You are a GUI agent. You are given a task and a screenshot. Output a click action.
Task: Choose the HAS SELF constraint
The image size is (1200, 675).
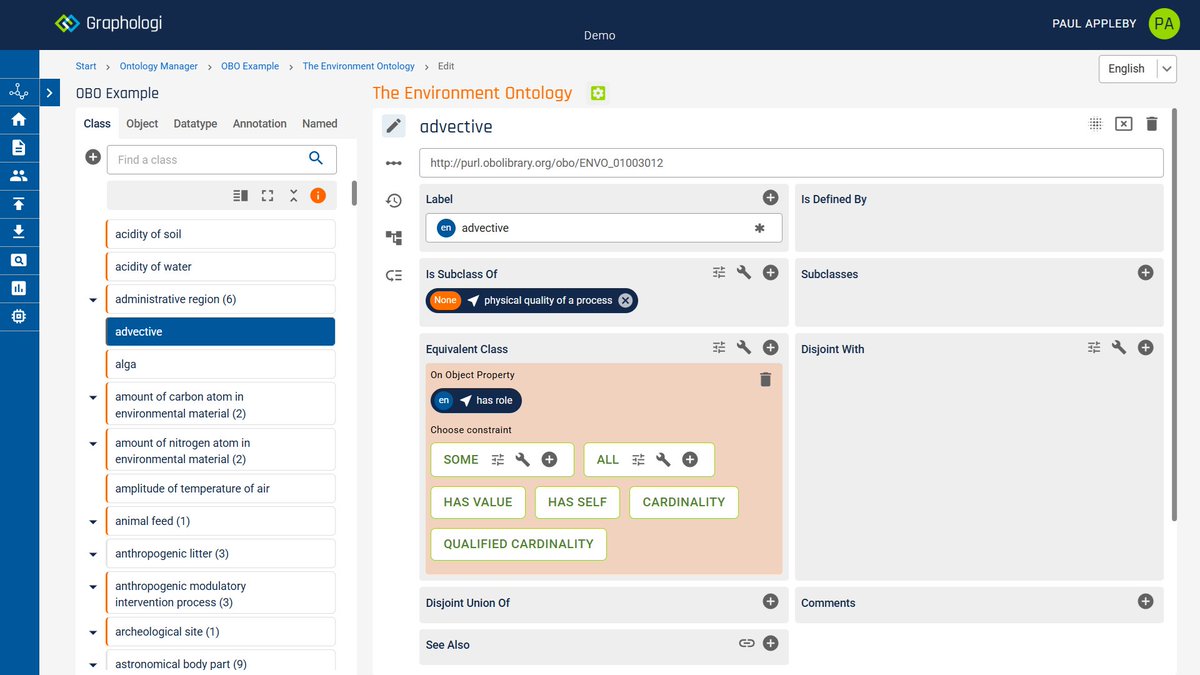tap(577, 502)
